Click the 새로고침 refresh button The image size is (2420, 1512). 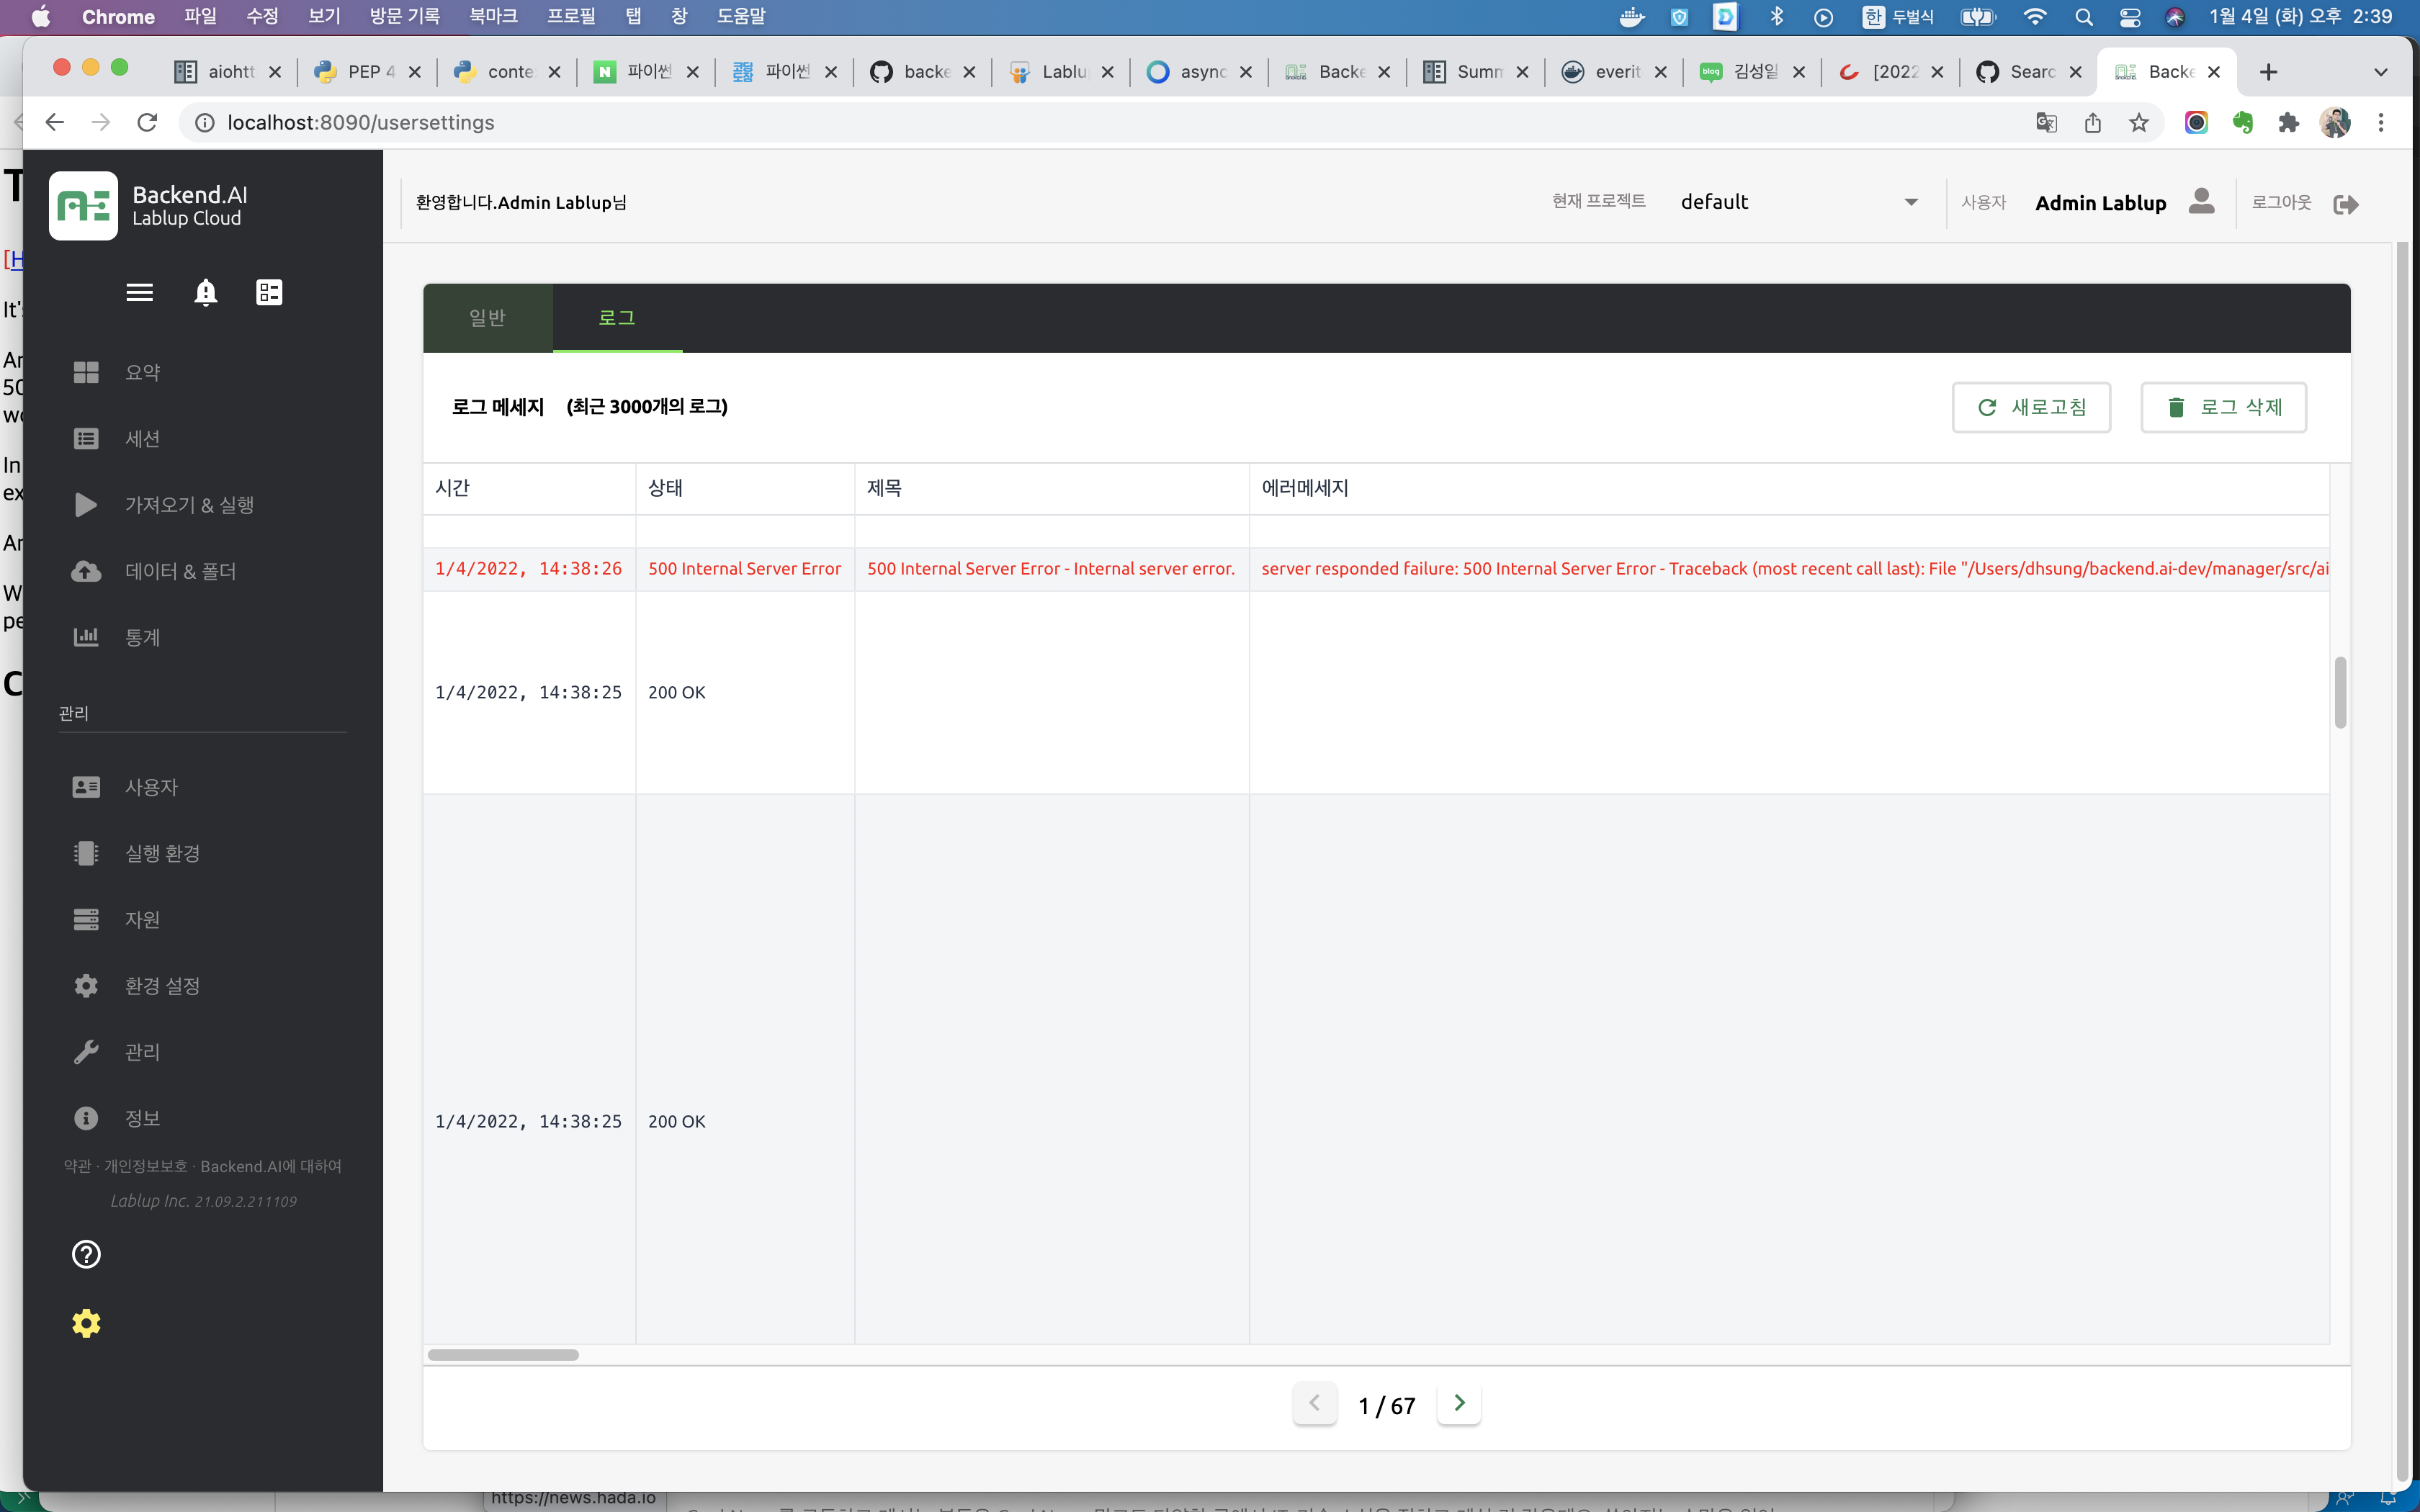(x=2031, y=407)
